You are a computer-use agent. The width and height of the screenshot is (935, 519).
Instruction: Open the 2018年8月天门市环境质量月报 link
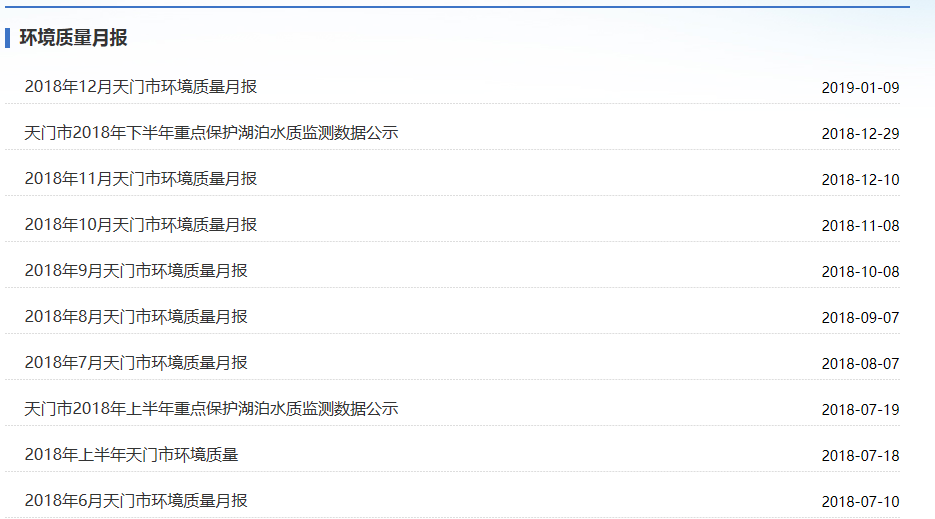[136, 317]
